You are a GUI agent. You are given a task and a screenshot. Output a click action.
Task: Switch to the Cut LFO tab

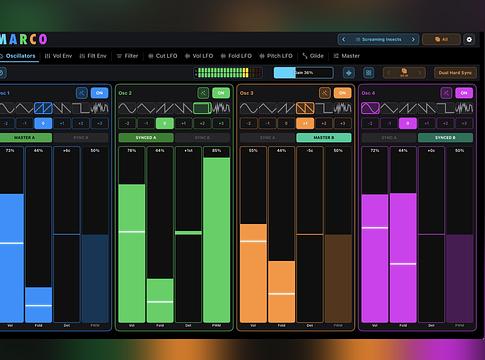pos(163,56)
